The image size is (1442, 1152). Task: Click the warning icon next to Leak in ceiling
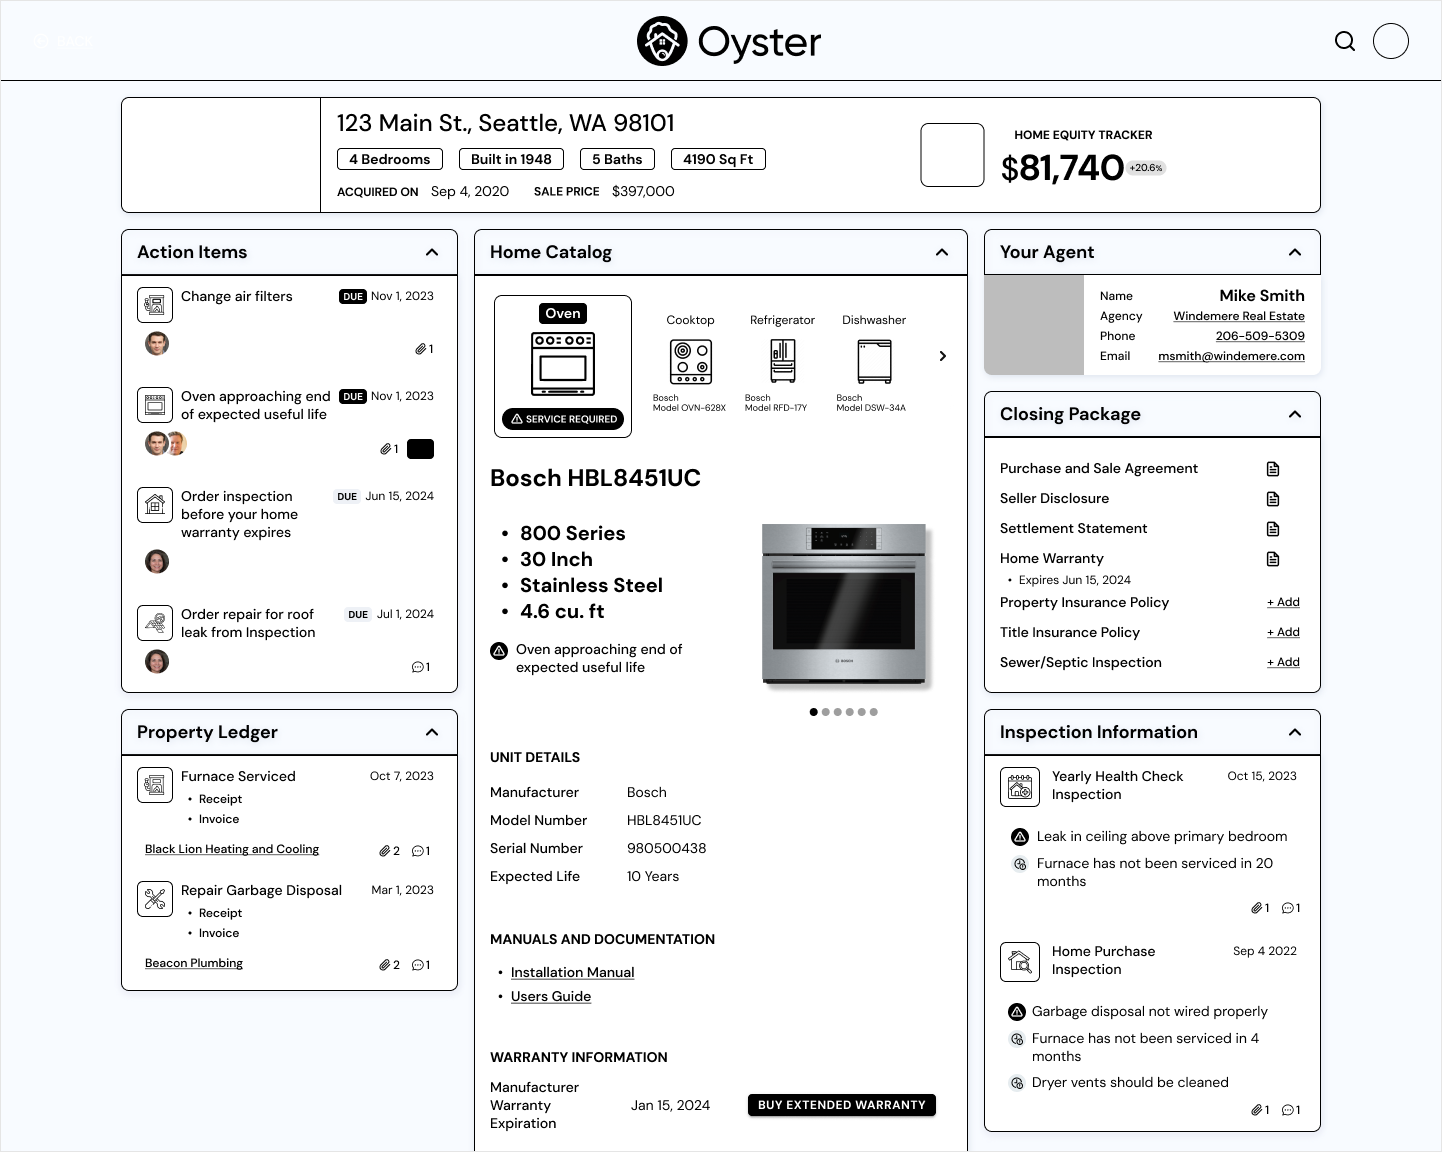coord(1020,837)
